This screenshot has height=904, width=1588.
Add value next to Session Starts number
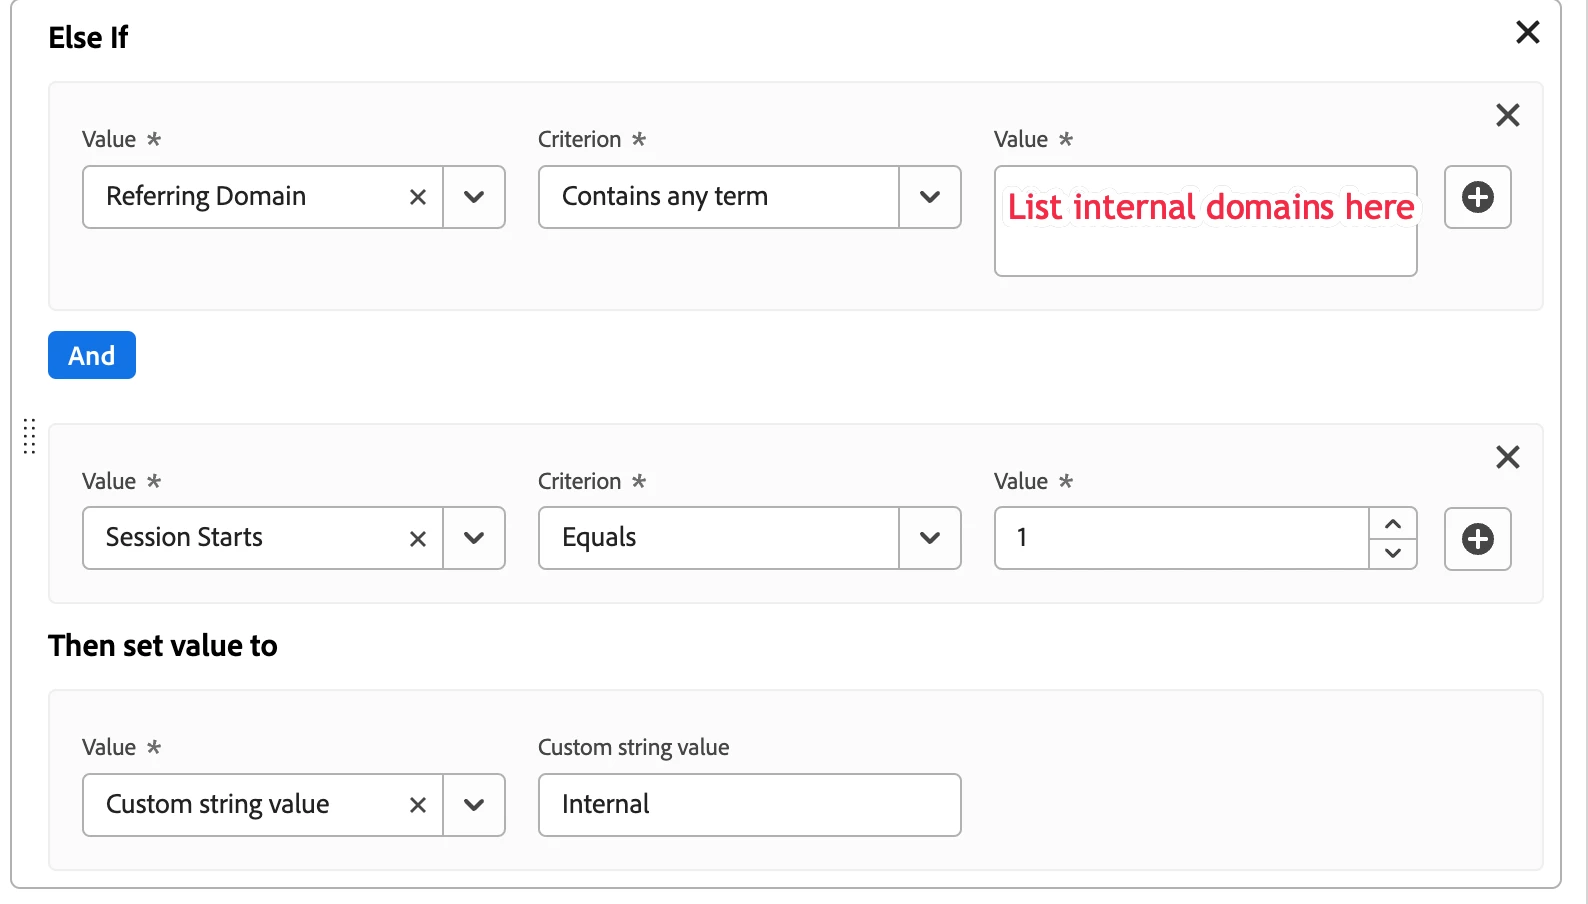pos(1477,539)
